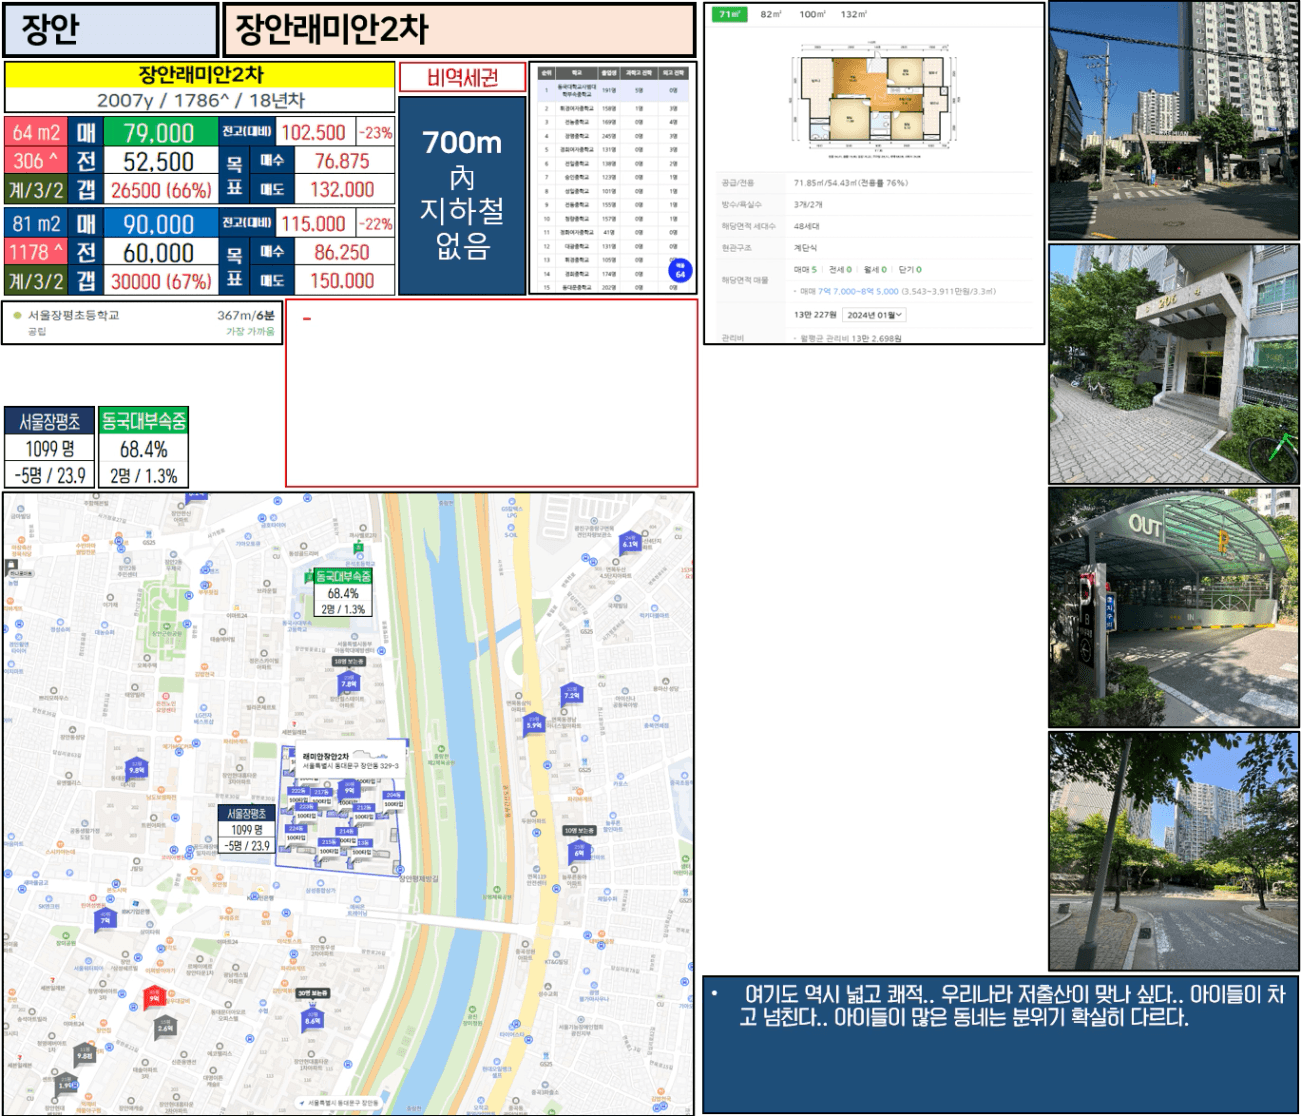Open the building 206 entrance photo
The width and height of the screenshot is (1301, 1116).
click(1173, 364)
